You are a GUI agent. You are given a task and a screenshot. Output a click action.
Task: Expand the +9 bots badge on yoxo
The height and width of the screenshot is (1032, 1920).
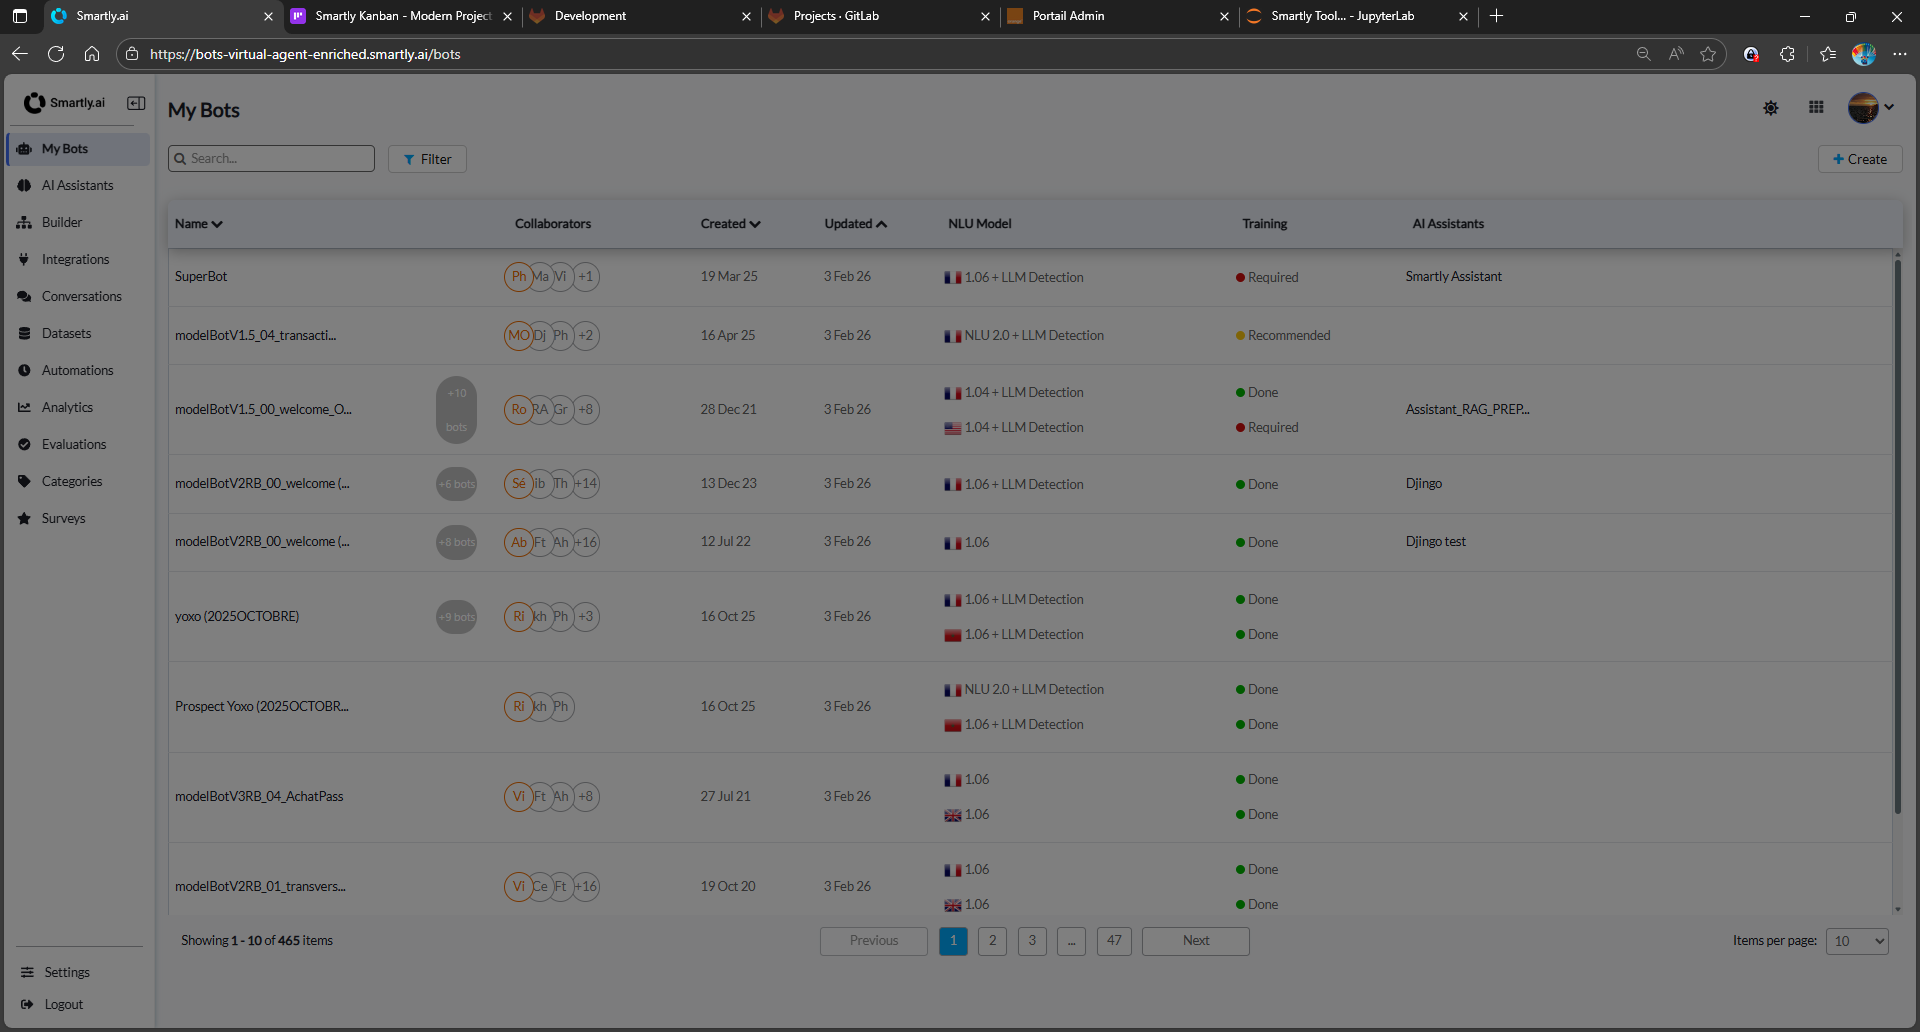tap(456, 617)
